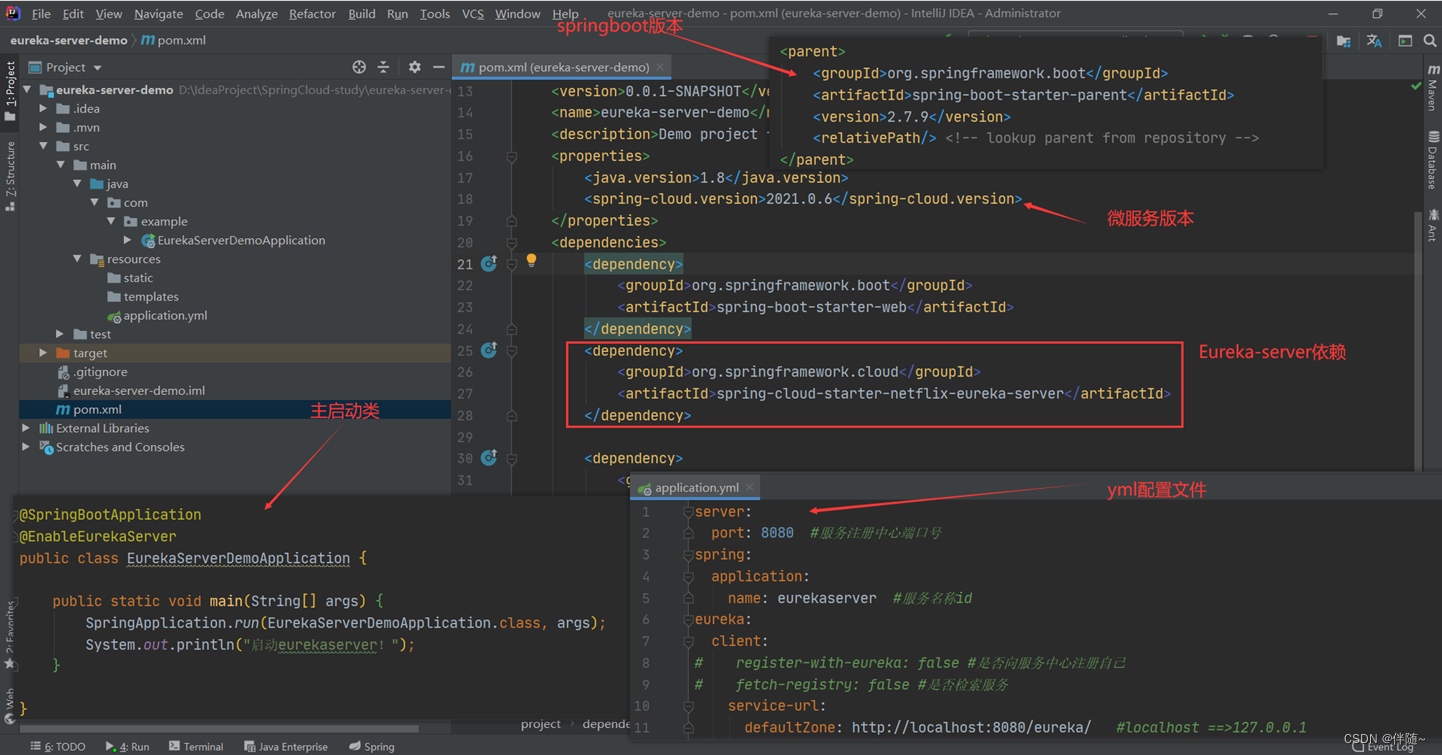
Task: Open Project panel settings gear
Action: click(x=414, y=67)
